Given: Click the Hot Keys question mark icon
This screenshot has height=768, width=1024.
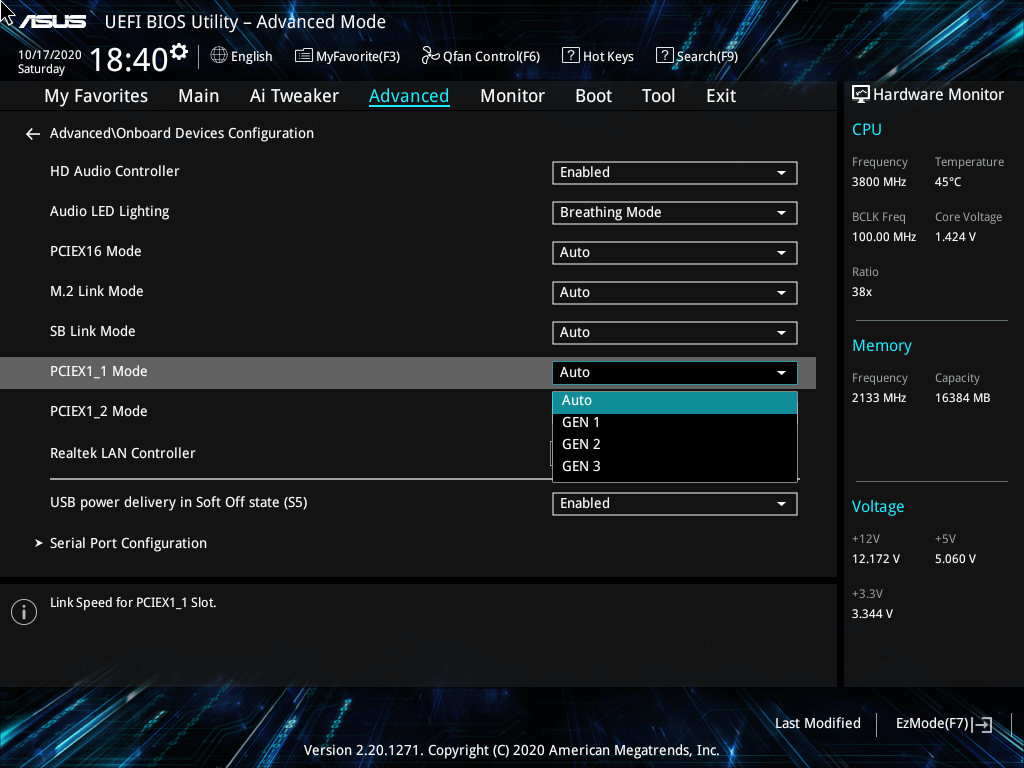Looking at the screenshot, I should click(570, 56).
